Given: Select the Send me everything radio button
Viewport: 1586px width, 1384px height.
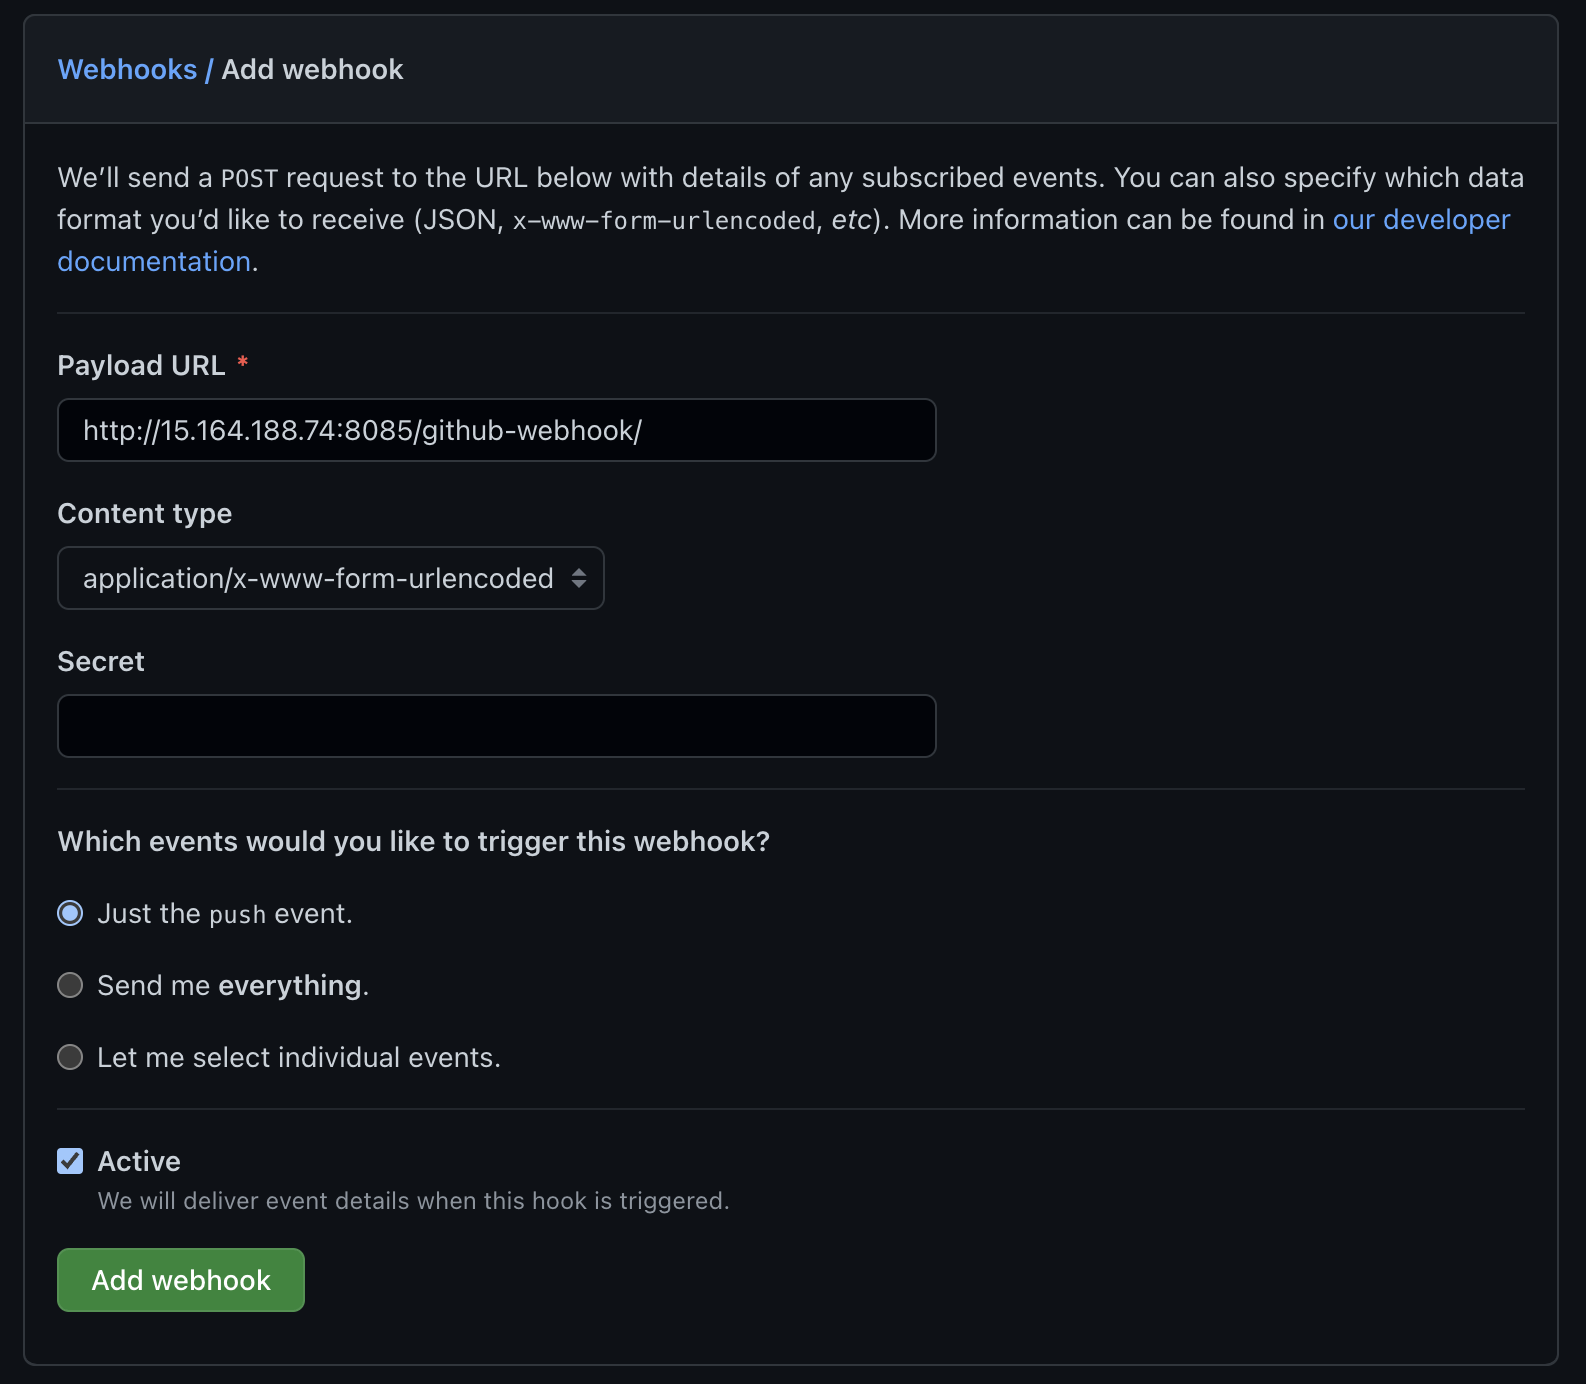Looking at the screenshot, I should (70, 985).
